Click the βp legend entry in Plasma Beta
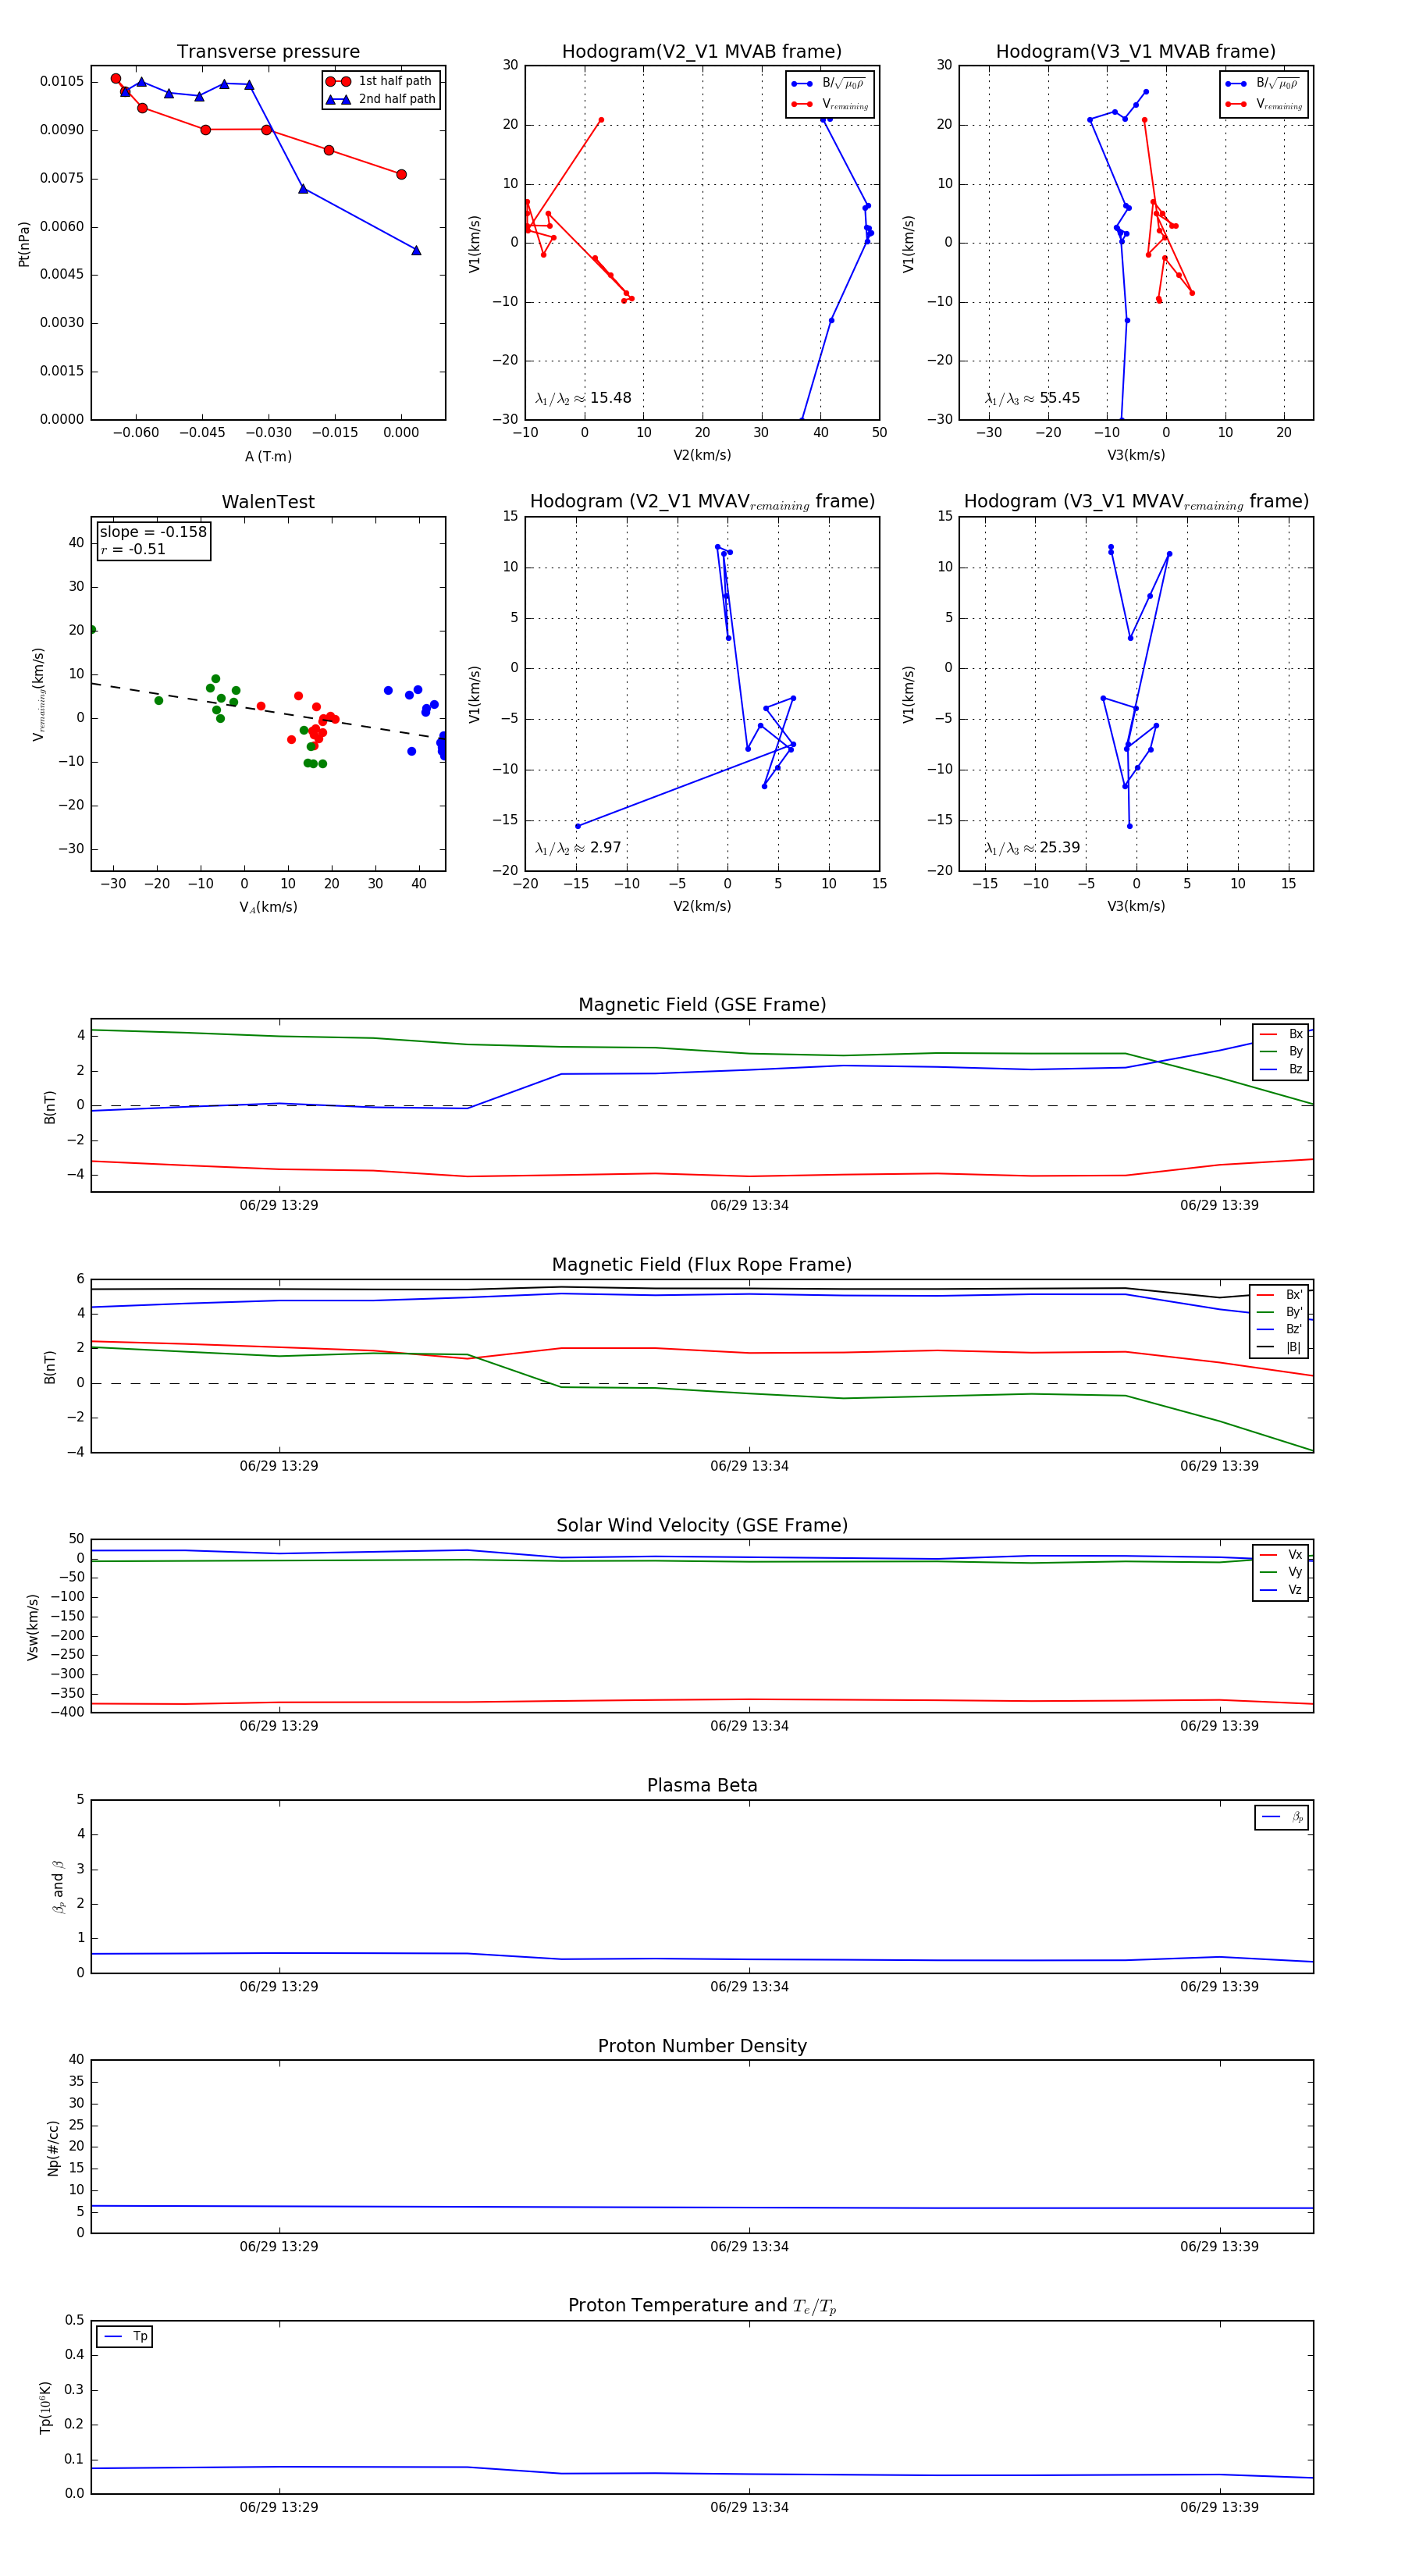 [x=1282, y=1817]
